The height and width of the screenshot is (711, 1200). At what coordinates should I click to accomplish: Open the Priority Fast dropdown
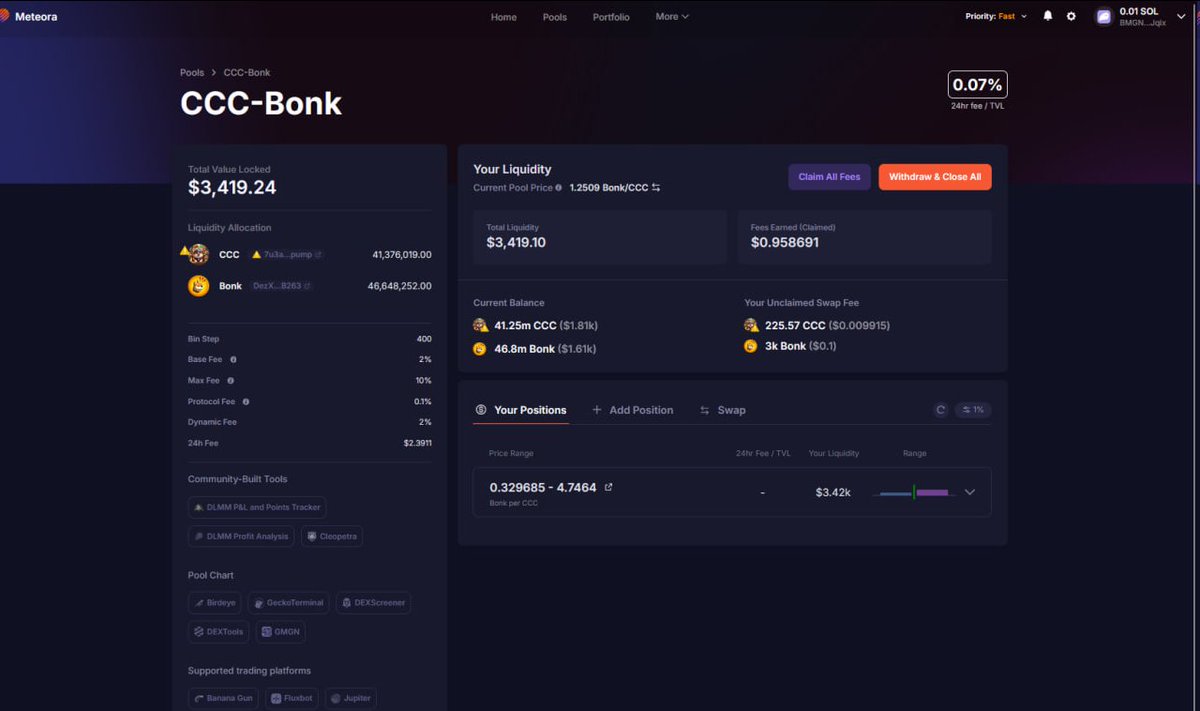pos(996,16)
